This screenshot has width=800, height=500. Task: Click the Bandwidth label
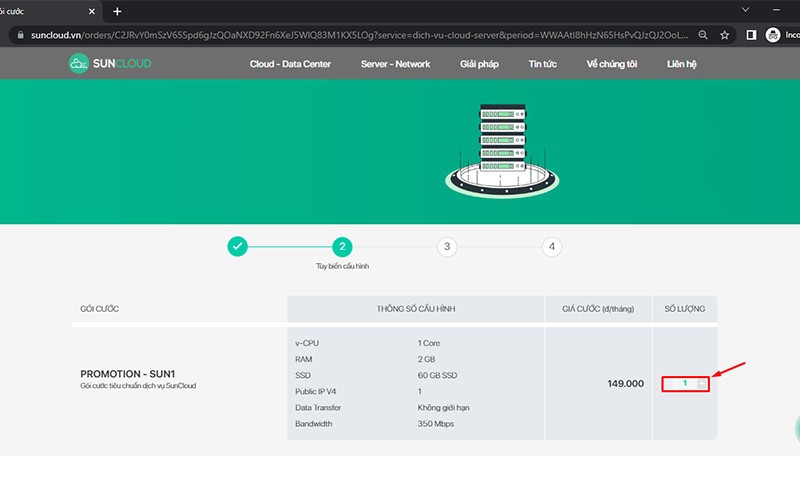tap(313, 423)
